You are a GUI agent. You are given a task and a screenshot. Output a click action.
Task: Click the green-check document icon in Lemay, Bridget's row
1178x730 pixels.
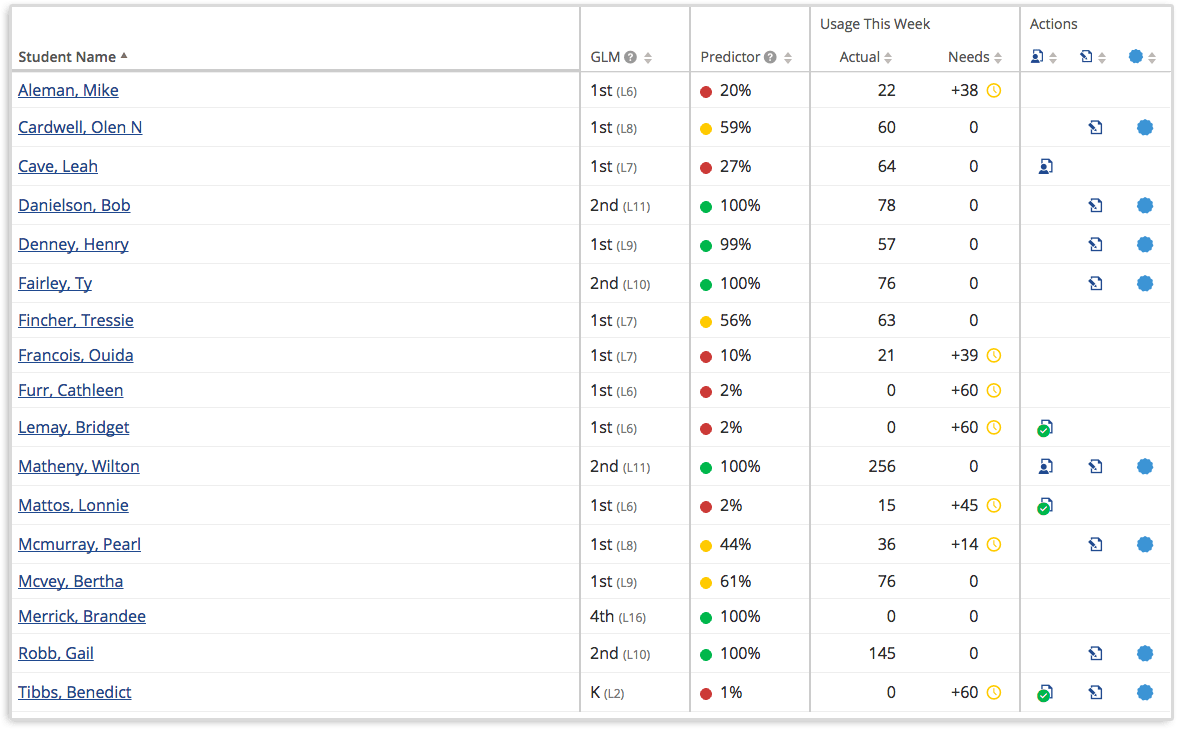tap(1045, 428)
